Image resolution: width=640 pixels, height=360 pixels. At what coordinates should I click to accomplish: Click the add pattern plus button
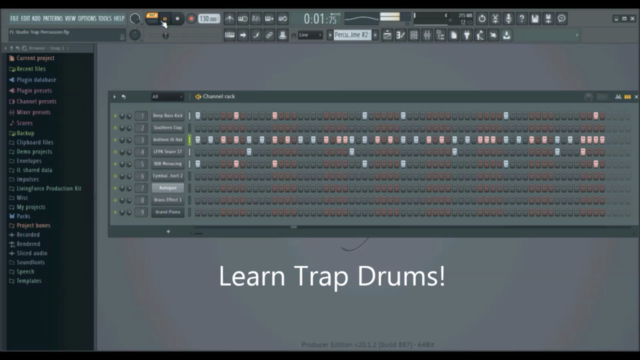click(375, 35)
